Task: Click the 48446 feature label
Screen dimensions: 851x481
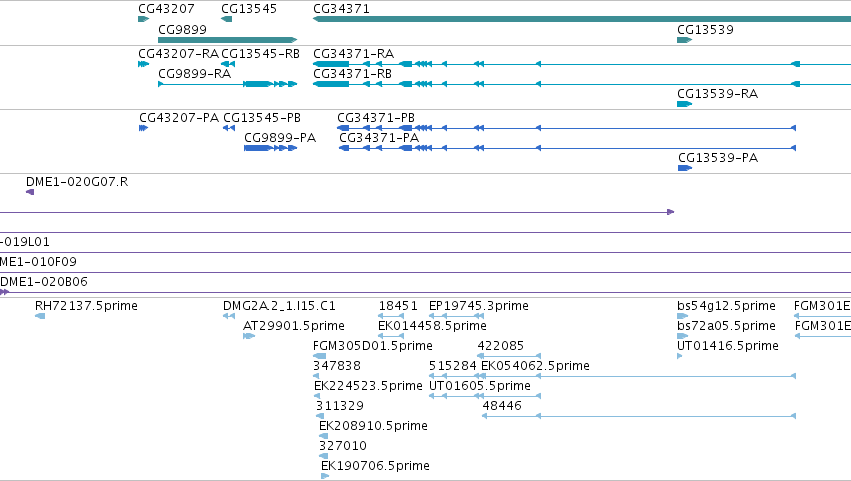Action: (x=502, y=406)
